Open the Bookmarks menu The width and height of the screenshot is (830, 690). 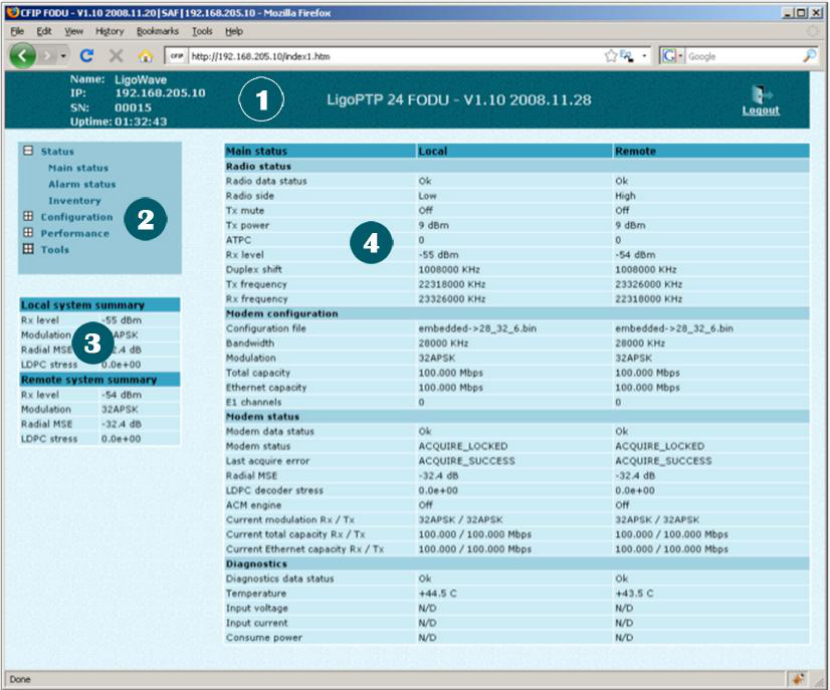[157, 32]
